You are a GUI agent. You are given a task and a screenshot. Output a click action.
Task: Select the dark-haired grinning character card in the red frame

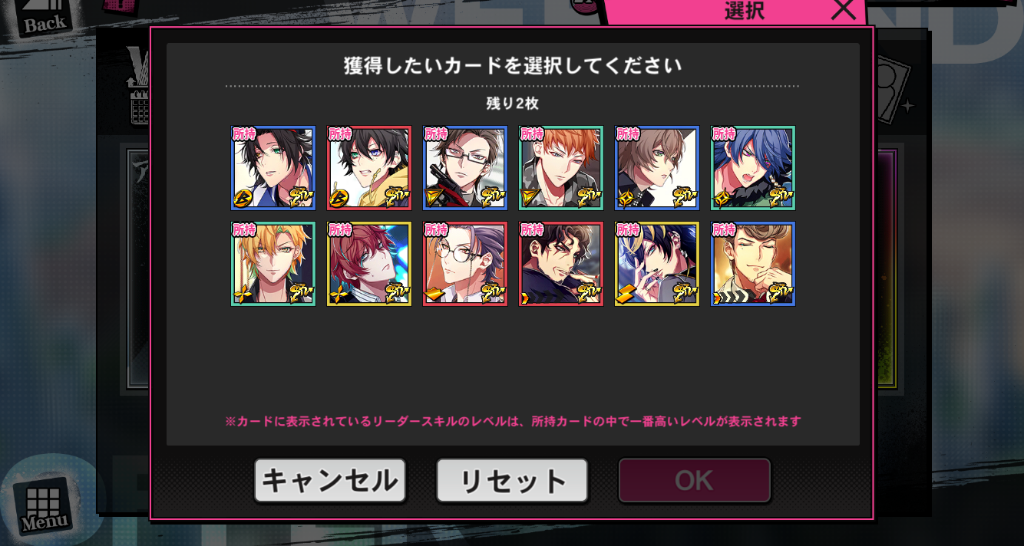click(x=561, y=264)
